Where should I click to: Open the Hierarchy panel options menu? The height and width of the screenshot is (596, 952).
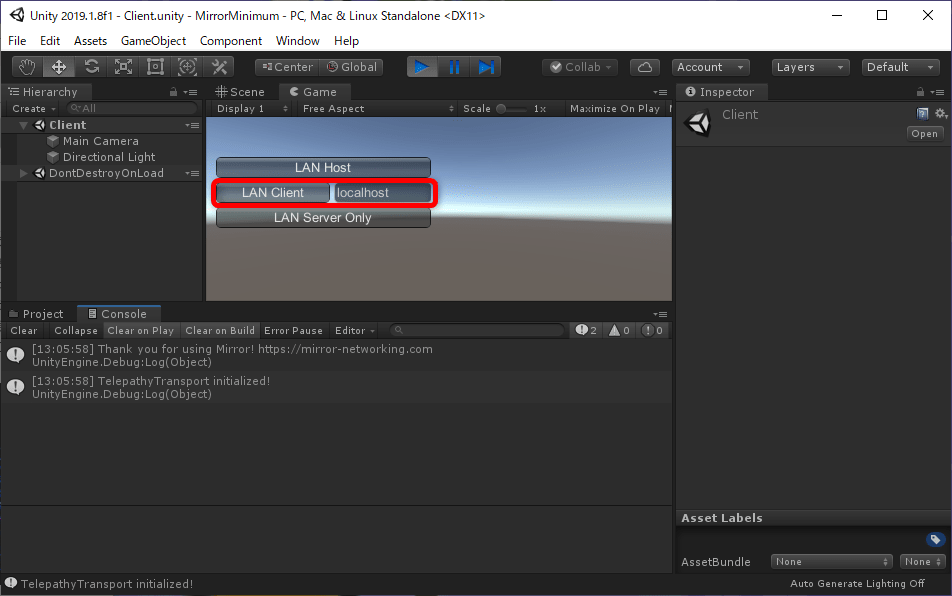coord(191,92)
